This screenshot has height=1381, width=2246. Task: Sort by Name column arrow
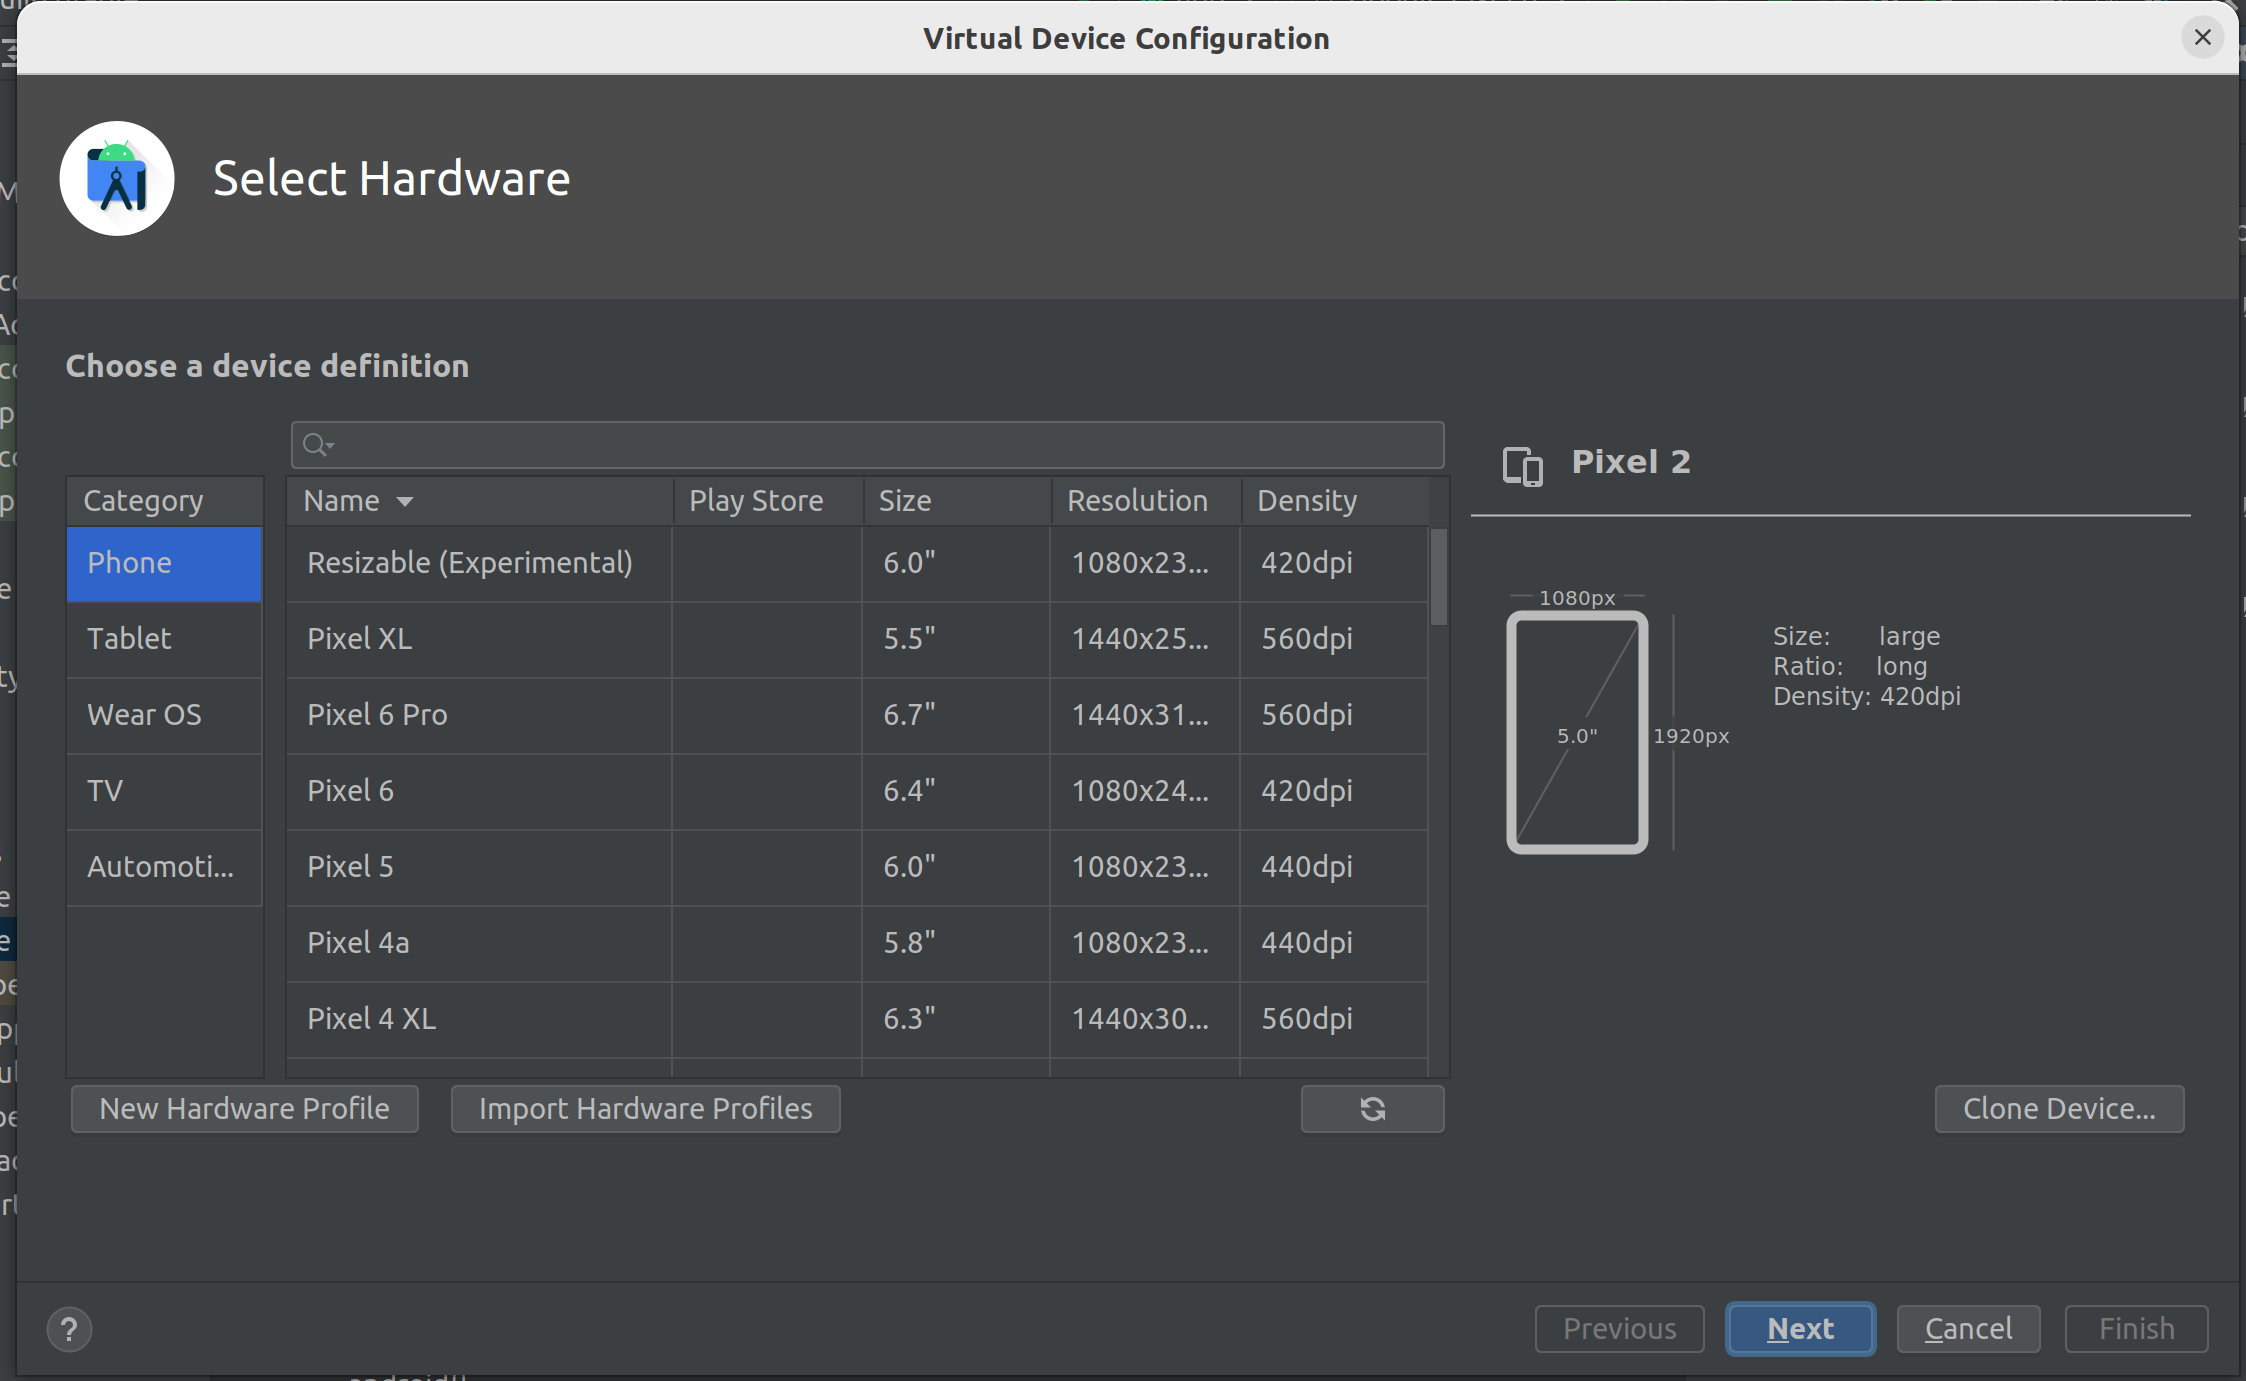tap(405, 501)
